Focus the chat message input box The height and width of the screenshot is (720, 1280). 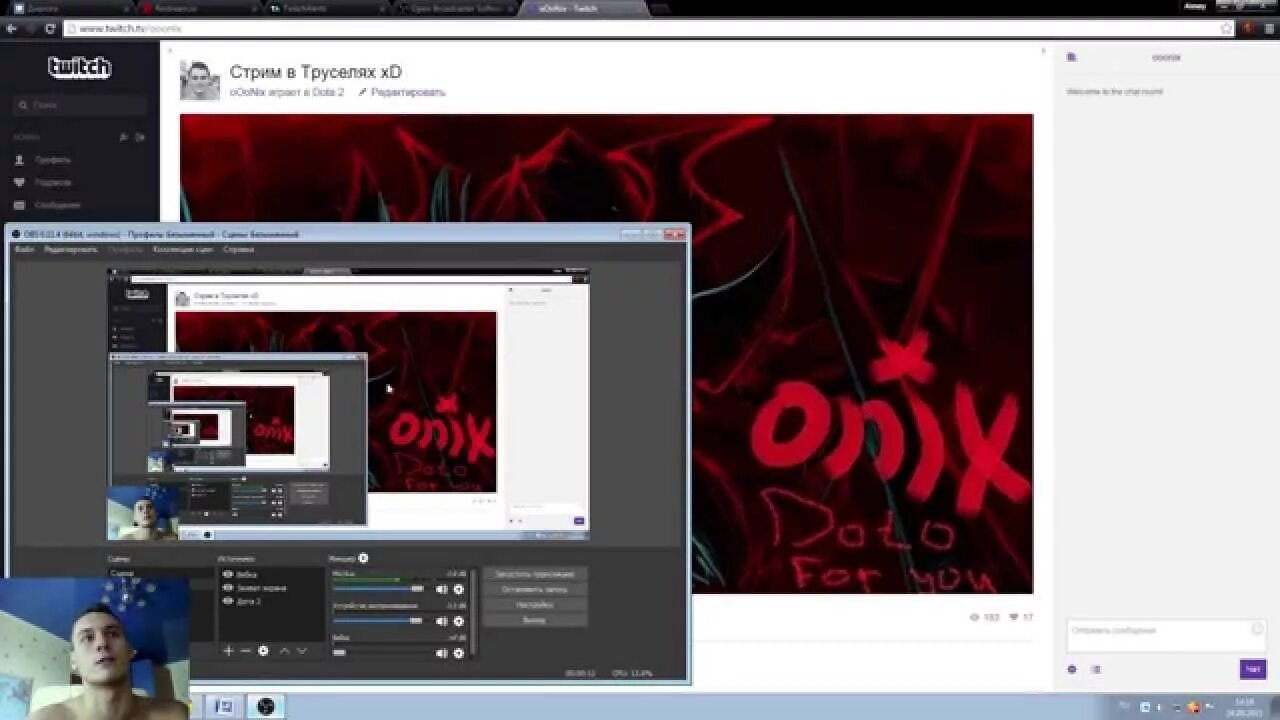(x=1166, y=636)
